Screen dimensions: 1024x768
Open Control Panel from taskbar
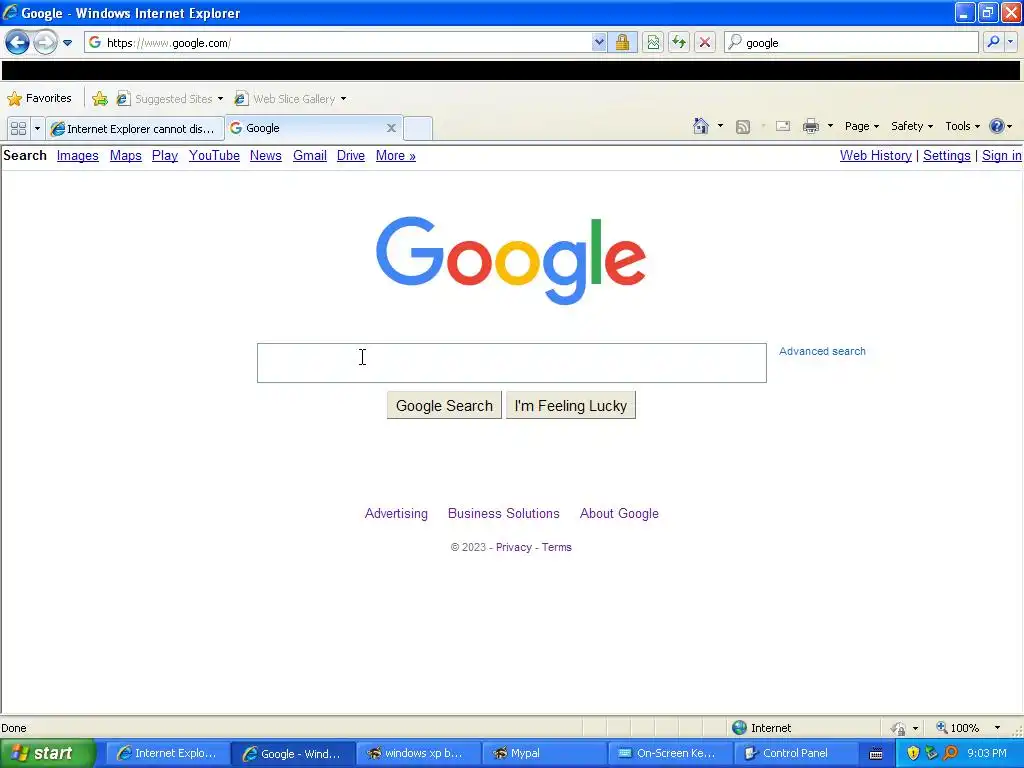point(795,753)
